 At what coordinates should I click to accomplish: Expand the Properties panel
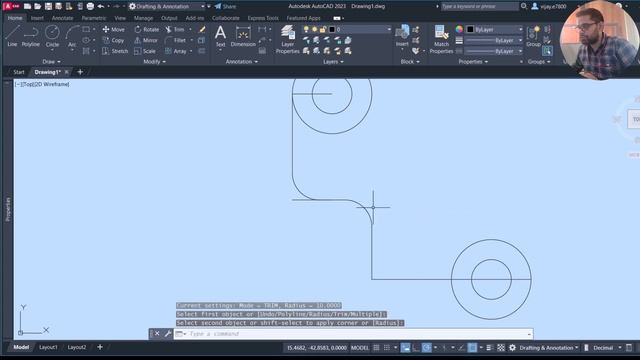[473, 62]
